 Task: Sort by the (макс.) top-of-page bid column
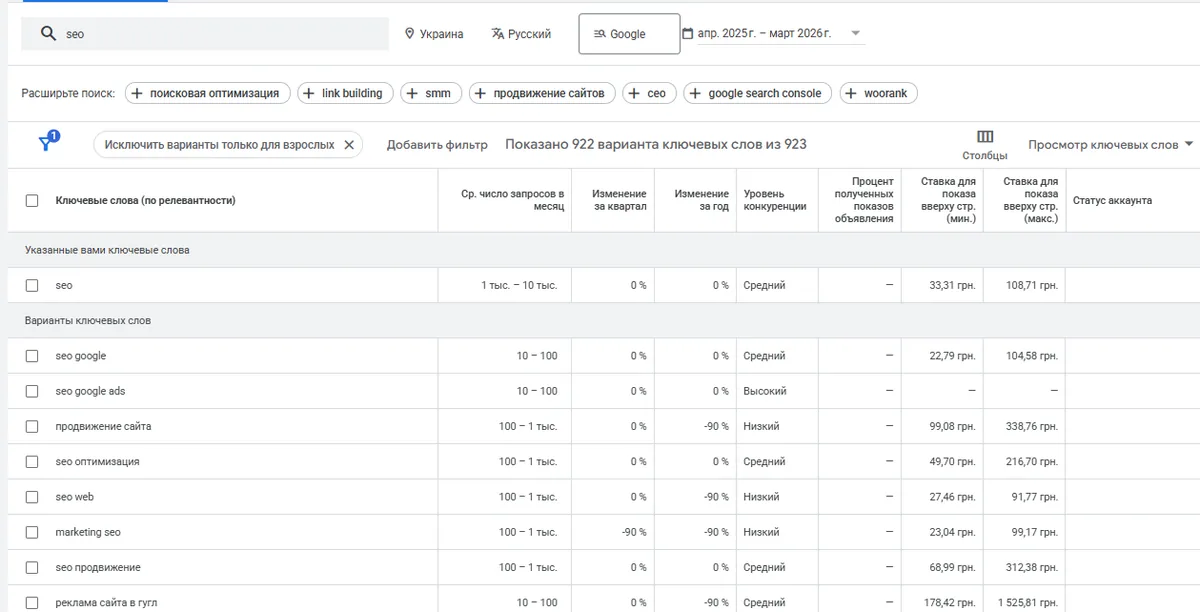click(1030, 200)
